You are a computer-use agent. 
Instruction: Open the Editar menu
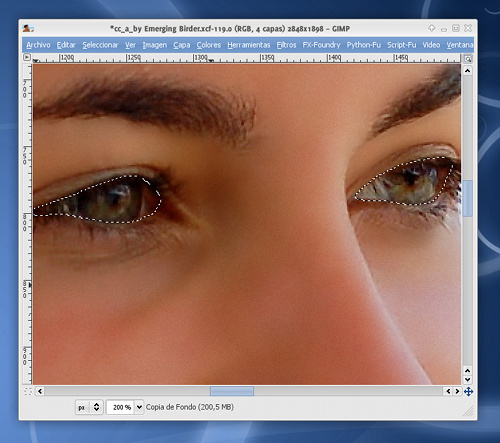66,45
